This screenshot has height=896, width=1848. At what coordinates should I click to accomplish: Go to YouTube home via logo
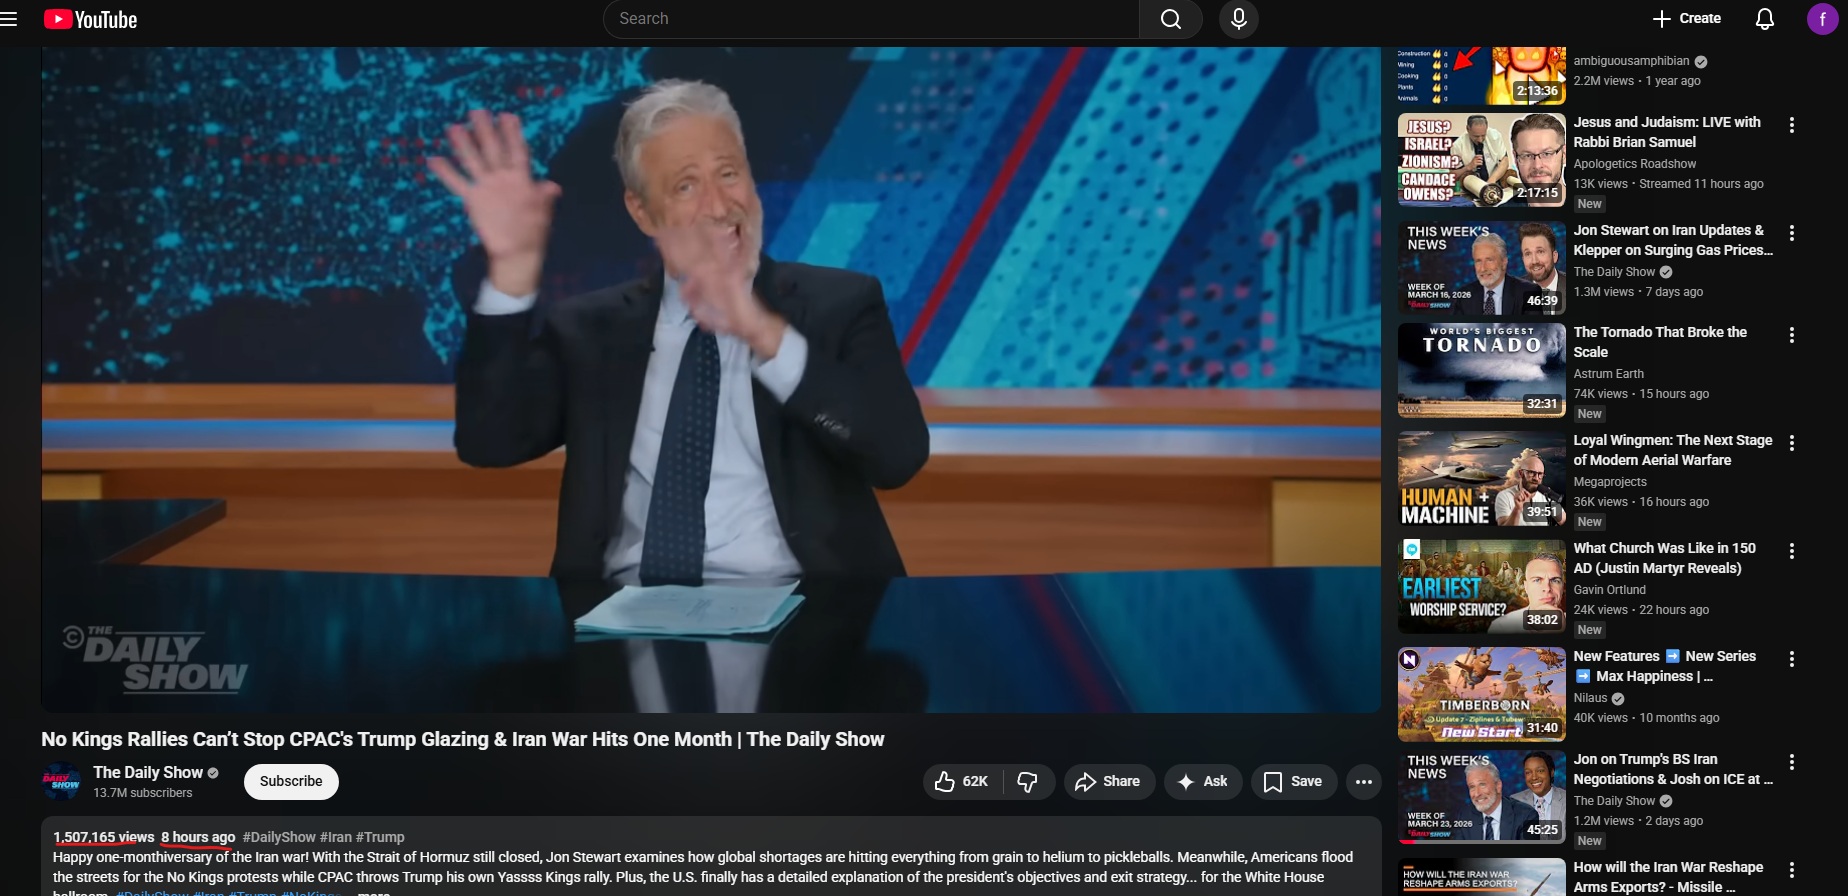pyautogui.click(x=90, y=19)
